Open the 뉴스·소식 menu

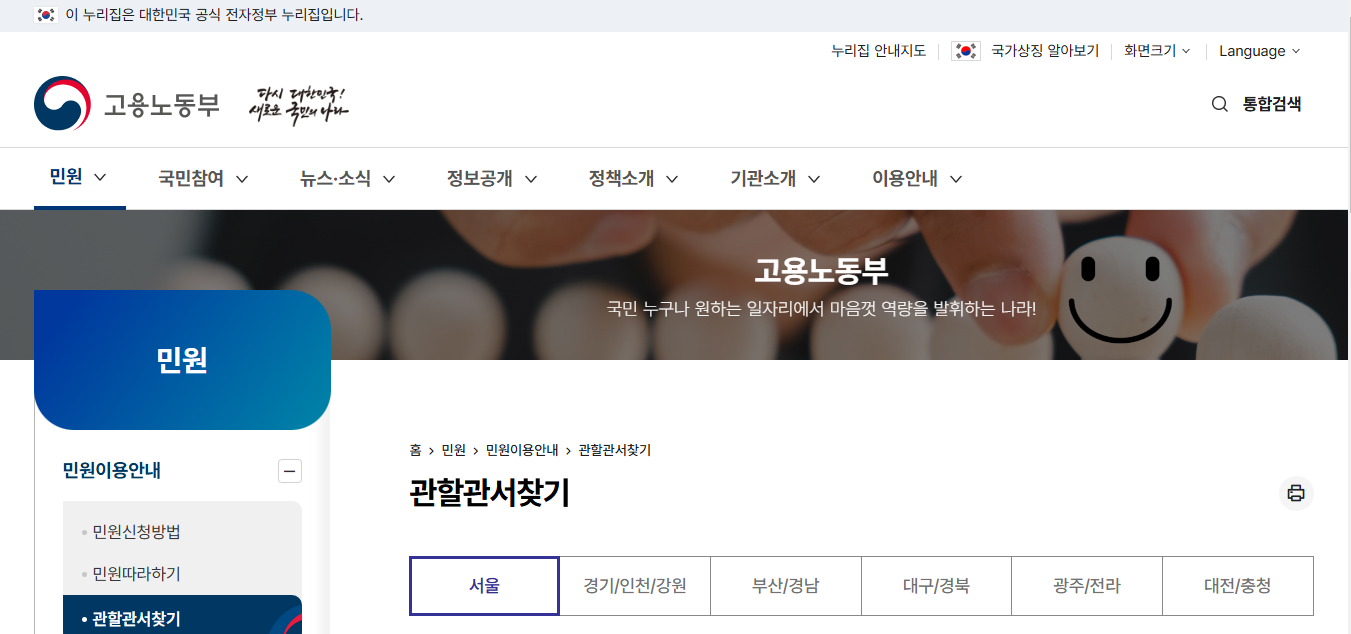pyautogui.click(x=337, y=178)
